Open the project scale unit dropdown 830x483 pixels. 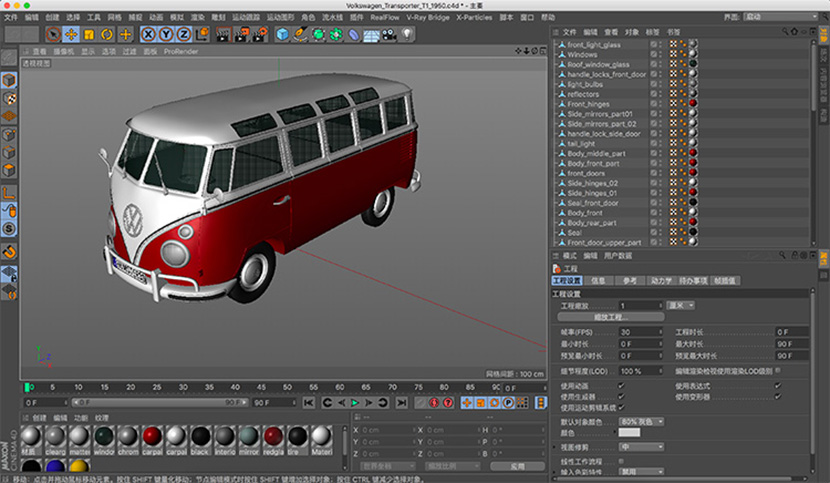[680, 306]
